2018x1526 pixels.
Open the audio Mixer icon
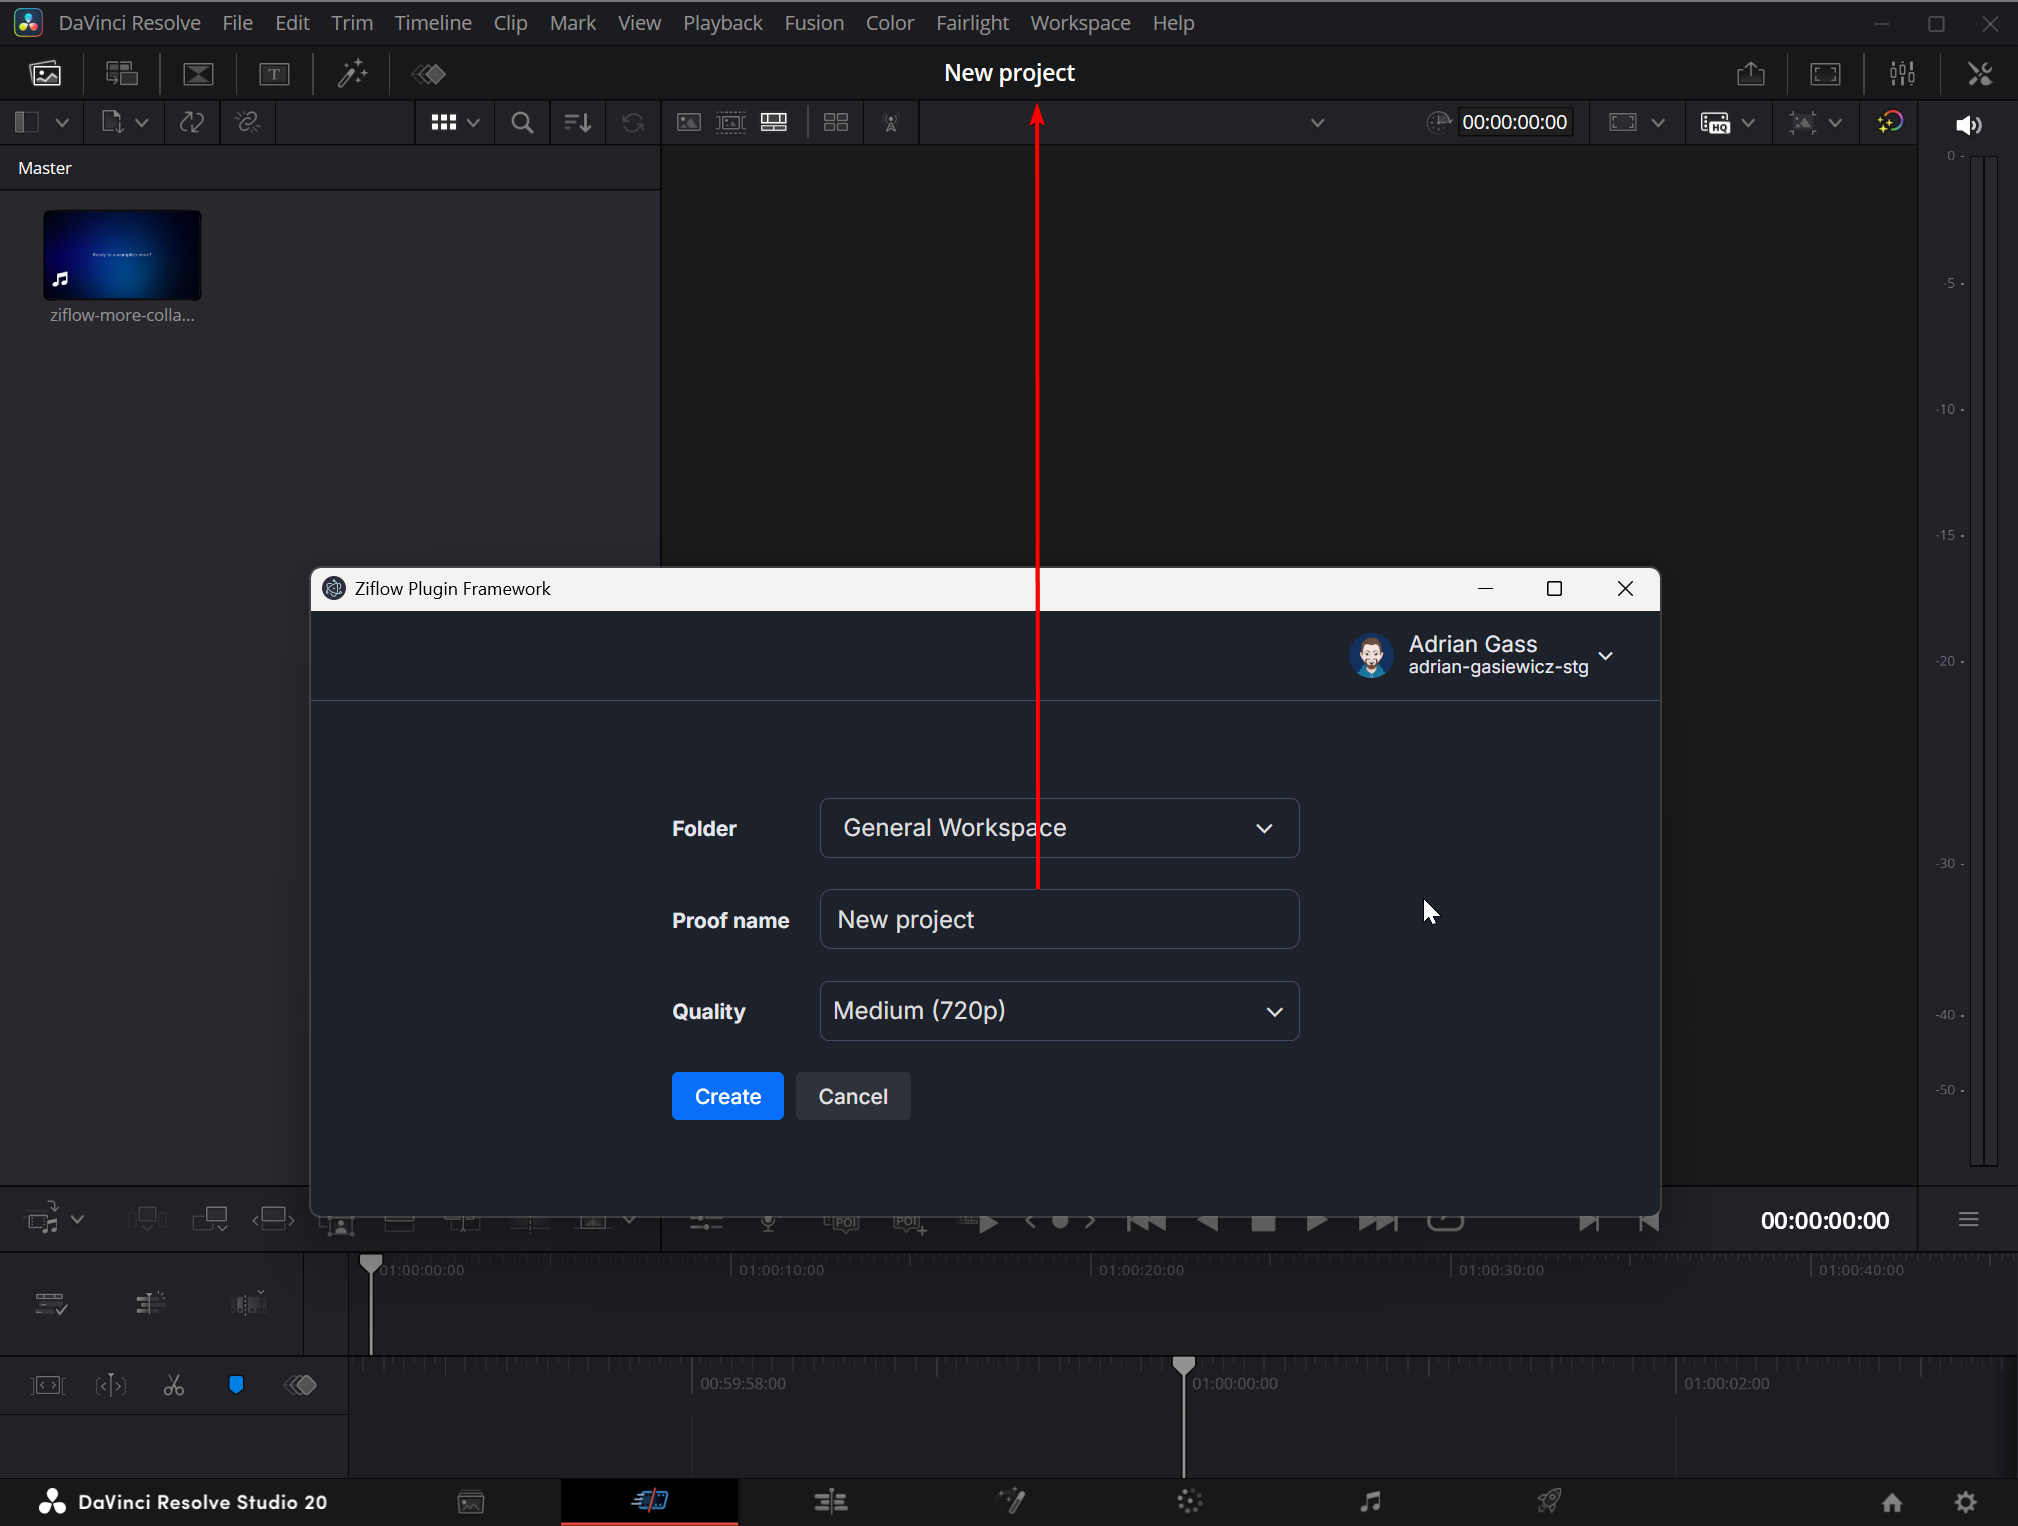[x=1902, y=73]
